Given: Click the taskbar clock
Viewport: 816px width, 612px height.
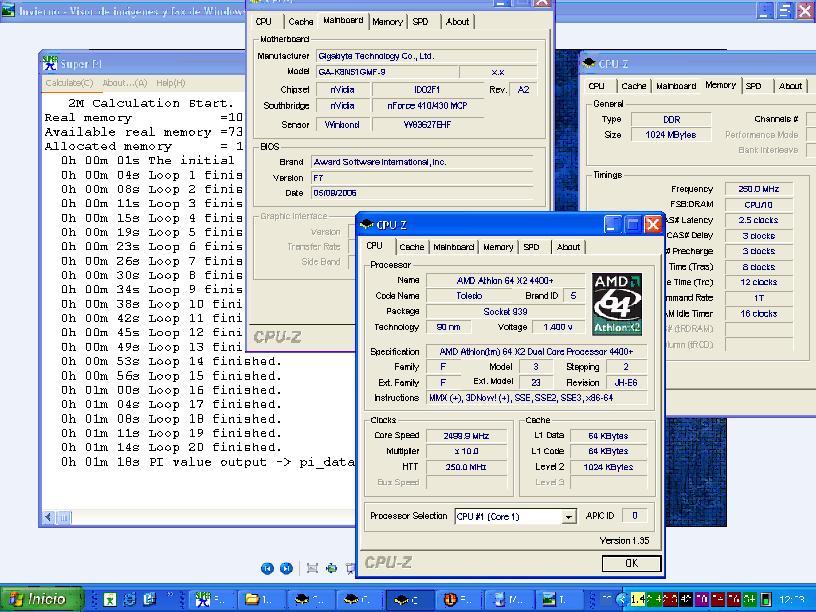Looking at the screenshot, I should pos(792,600).
